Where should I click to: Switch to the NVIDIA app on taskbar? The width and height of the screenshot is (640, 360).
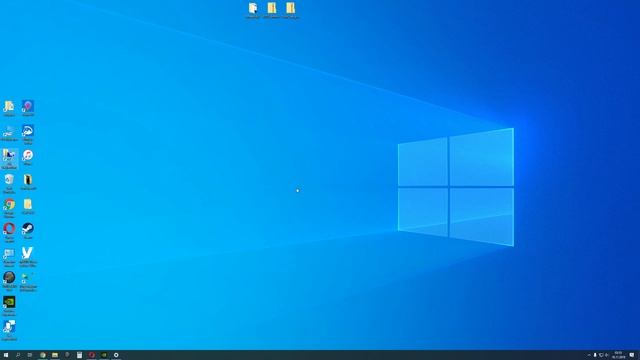click(x=104, y=355)
